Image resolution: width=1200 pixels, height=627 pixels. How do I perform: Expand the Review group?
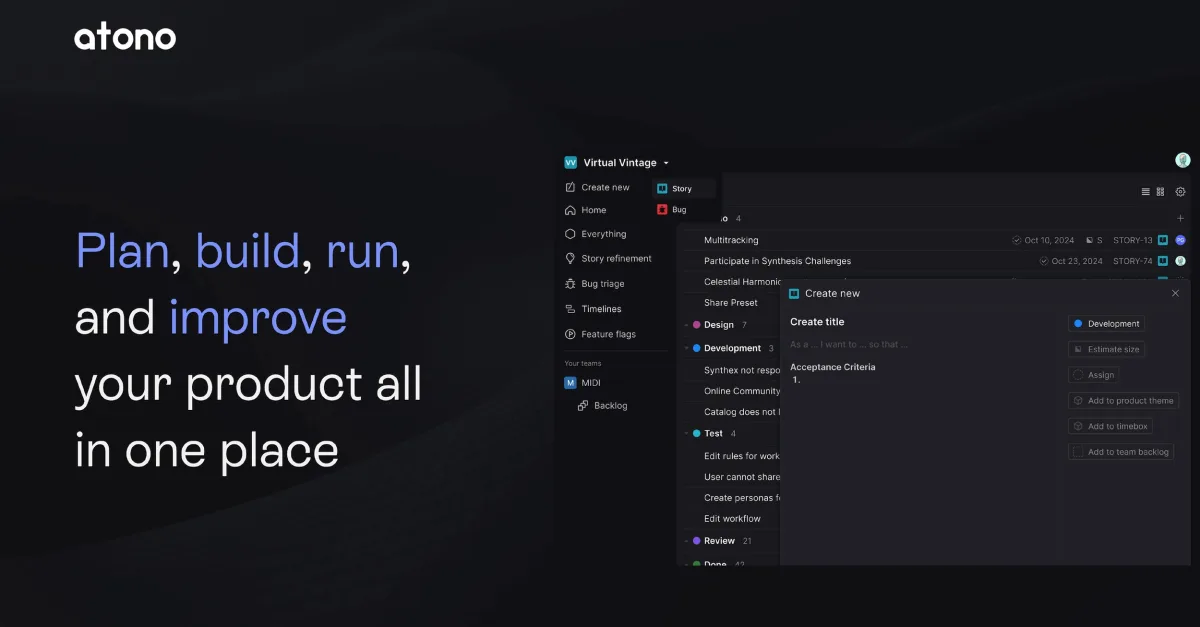click(x=686, y=541)
